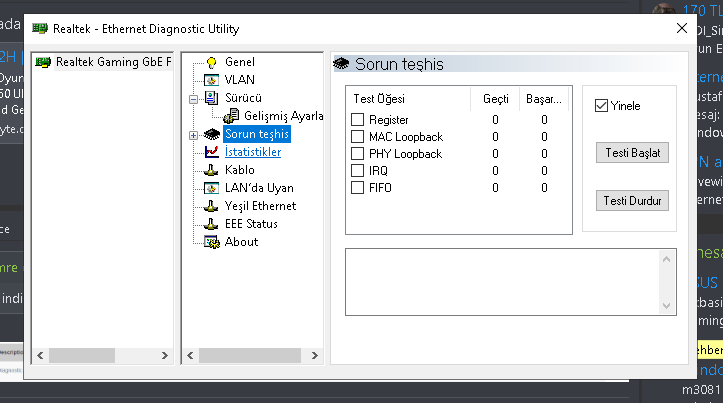Open the İstatistikler link
This screenshot has width=723, height=403.
pos(253,152)
